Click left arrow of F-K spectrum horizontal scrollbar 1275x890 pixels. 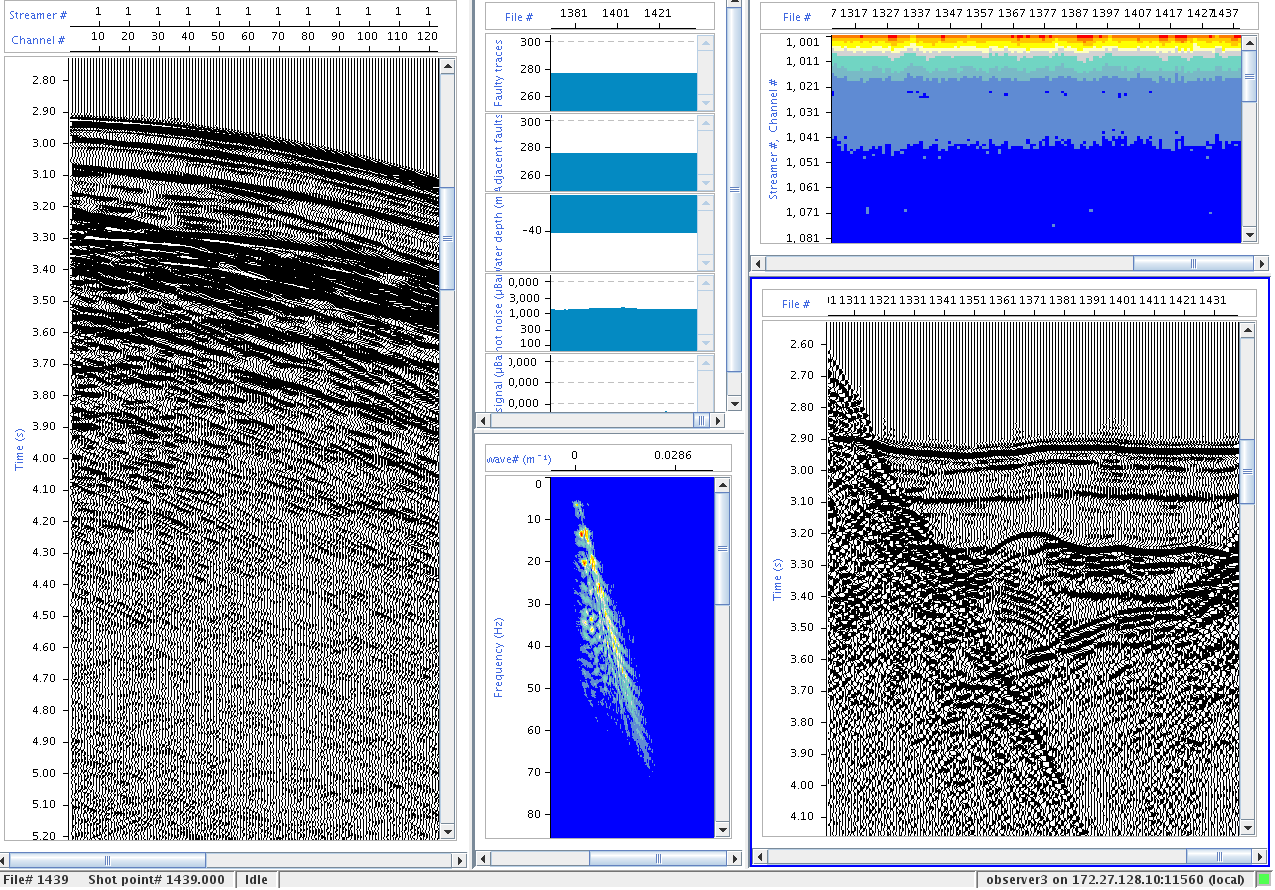click(x=482, y=858)
